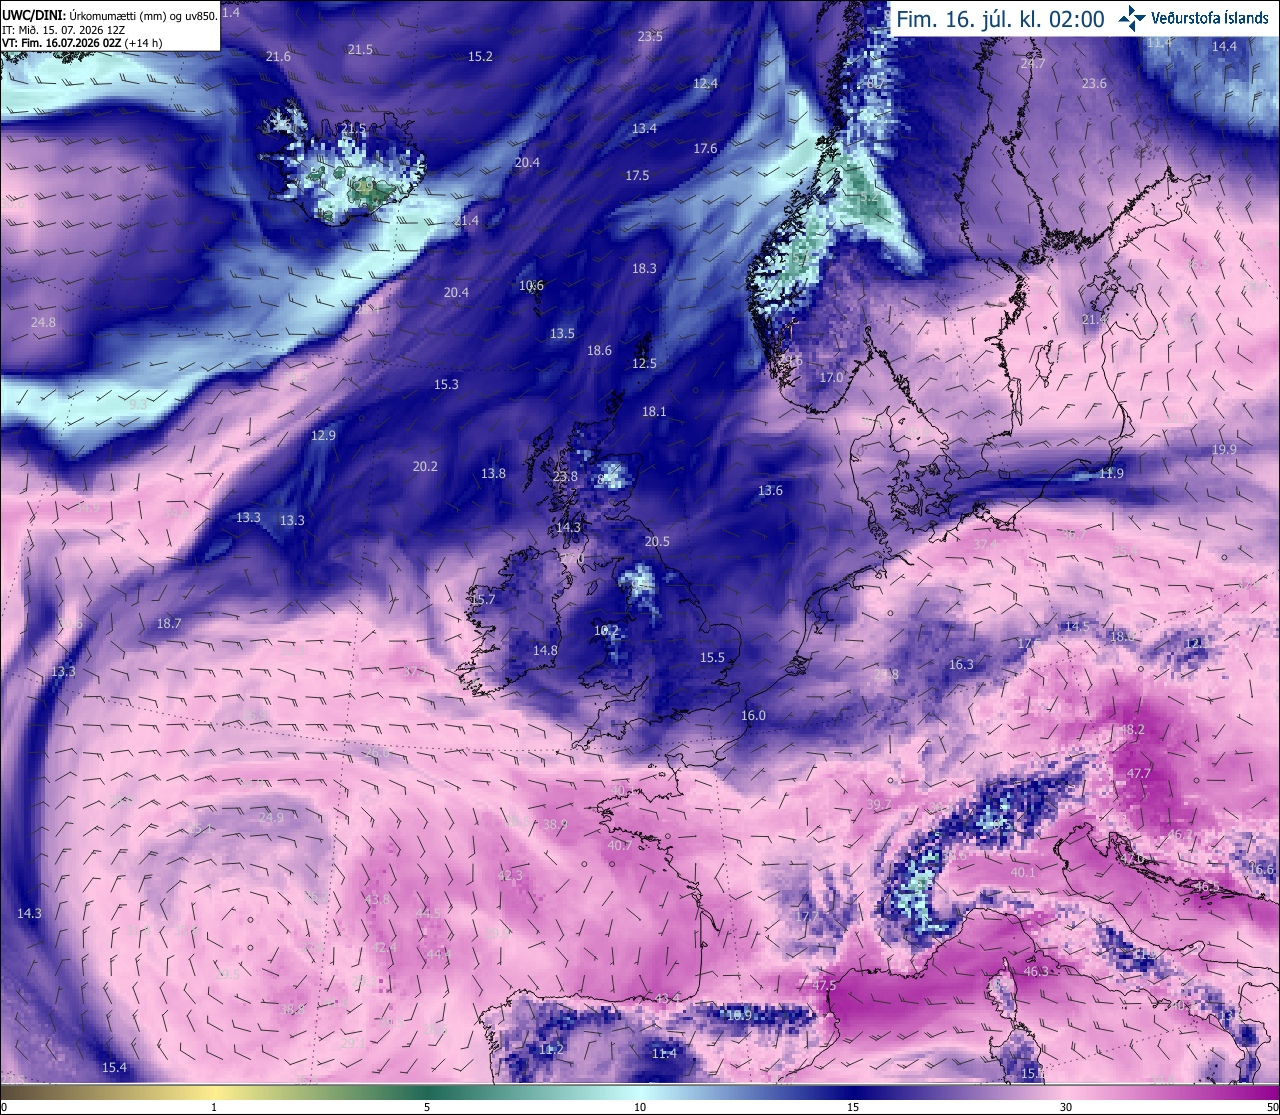Select the date label Fim. 16. júl. kl. 02:00
1280x1115 pixels.
click(1000, 19)
